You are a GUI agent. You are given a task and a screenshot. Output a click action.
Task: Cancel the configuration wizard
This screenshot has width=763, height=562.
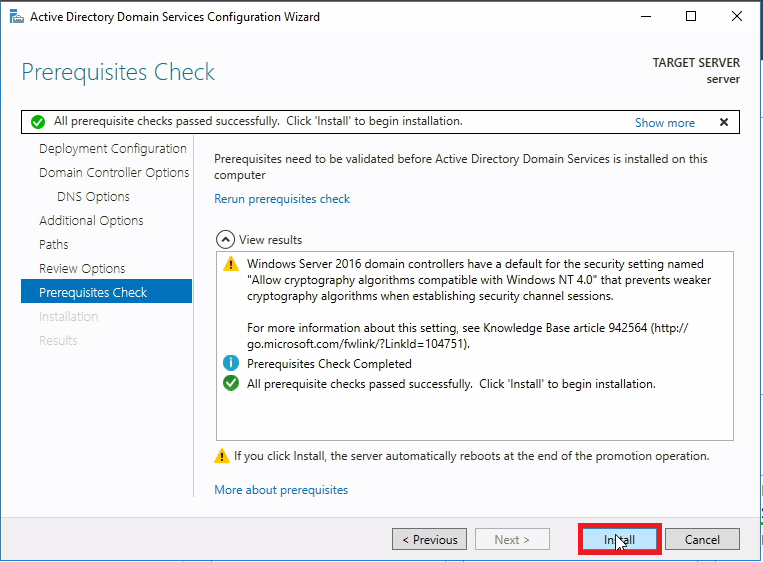click(702, 540)
